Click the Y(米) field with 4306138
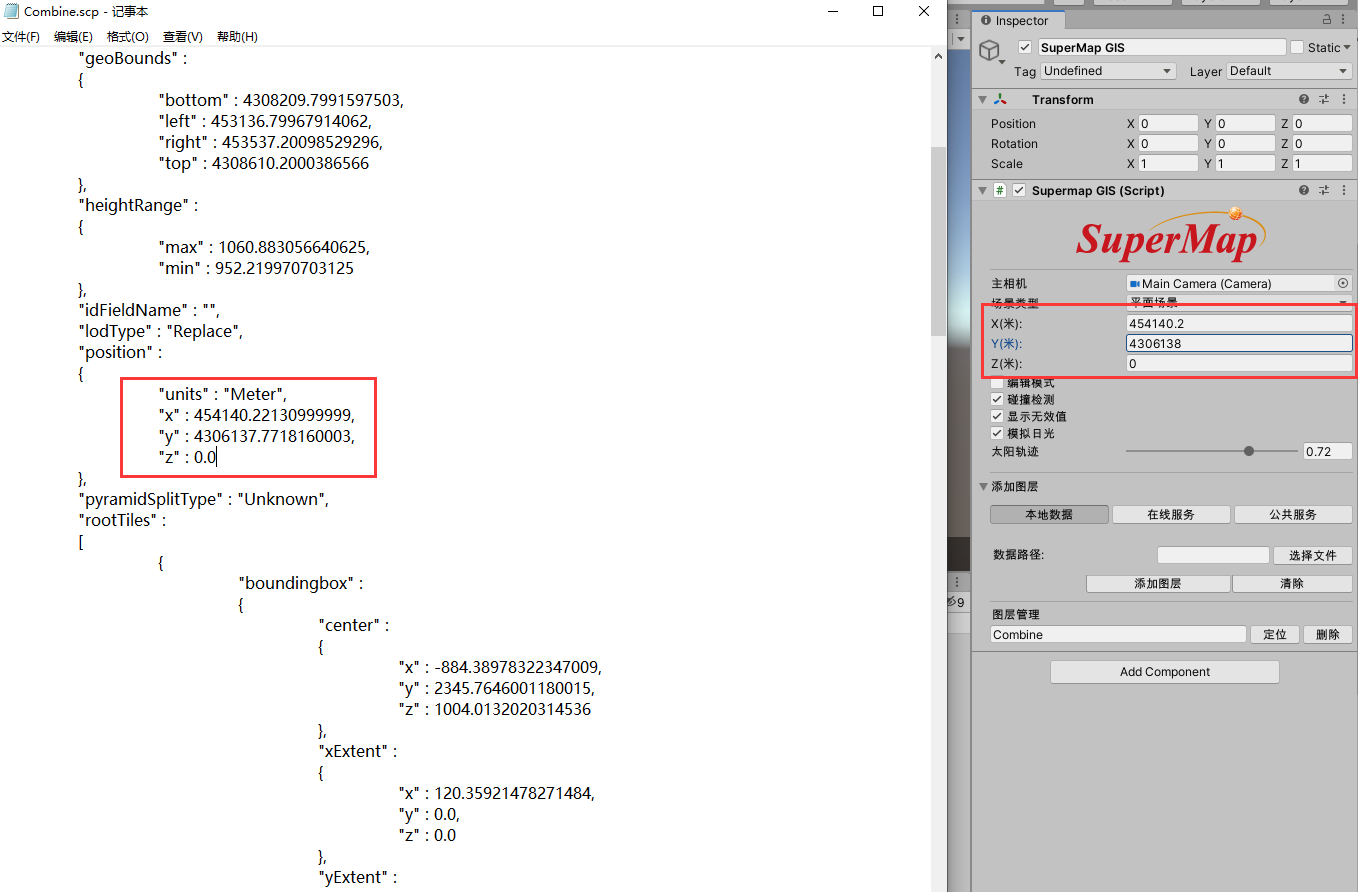 pyautogui.click(x=1239, y=343)
